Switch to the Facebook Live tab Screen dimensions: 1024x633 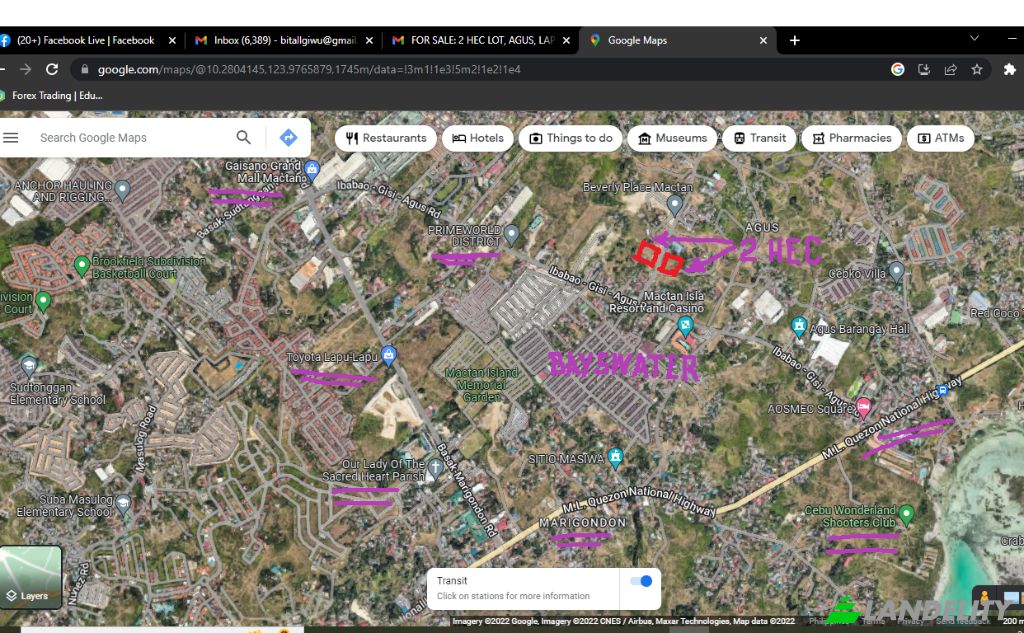[x=85, y=41]
